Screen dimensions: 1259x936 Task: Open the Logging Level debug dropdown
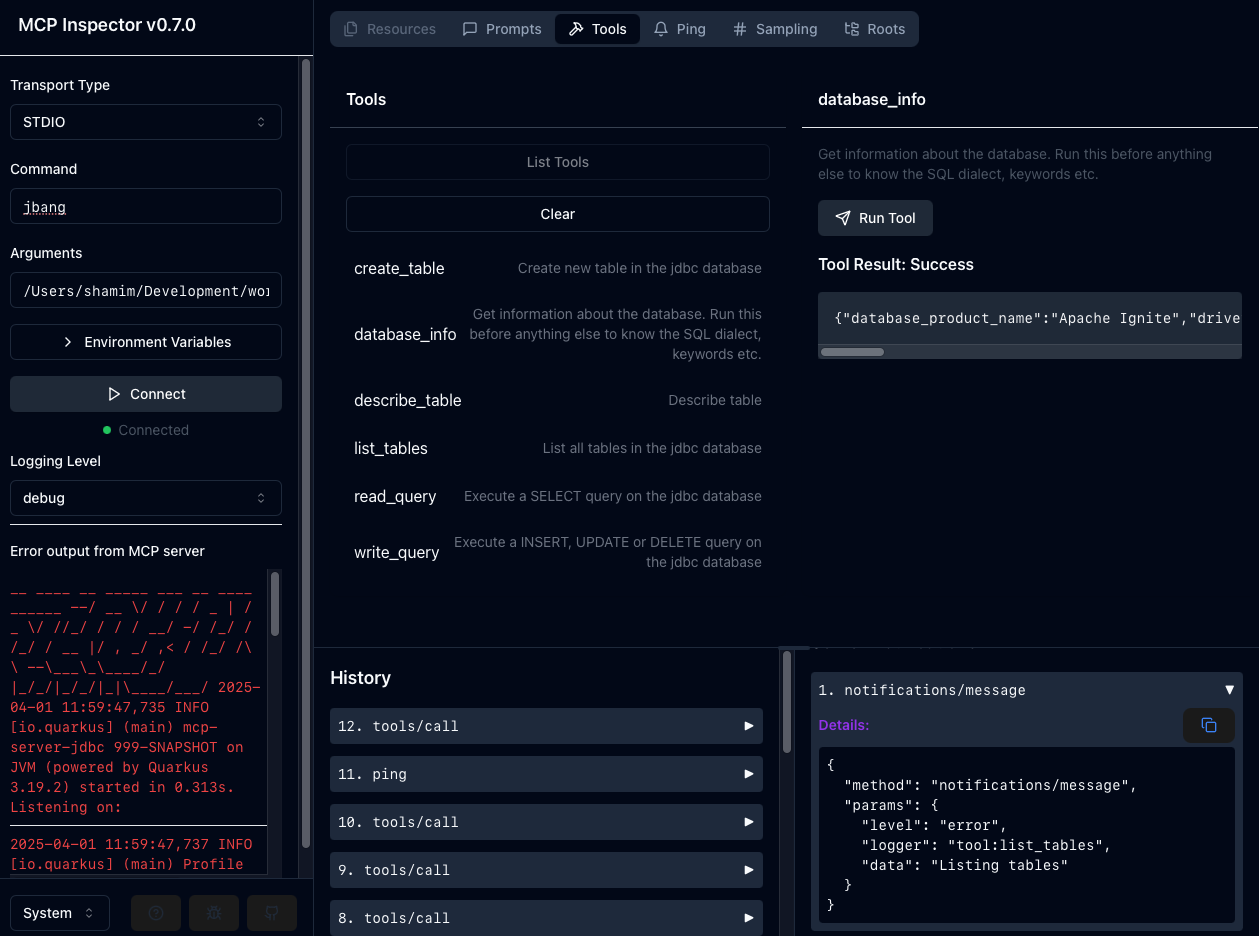(x=146, y=498)
